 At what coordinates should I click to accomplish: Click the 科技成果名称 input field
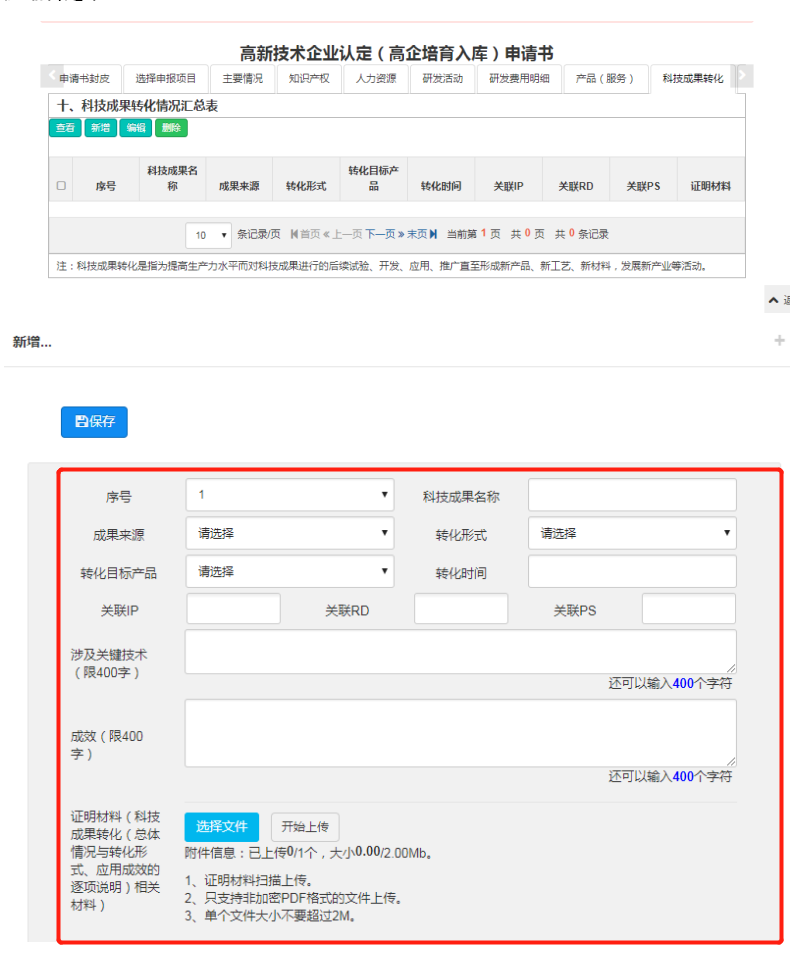(631, 494)
